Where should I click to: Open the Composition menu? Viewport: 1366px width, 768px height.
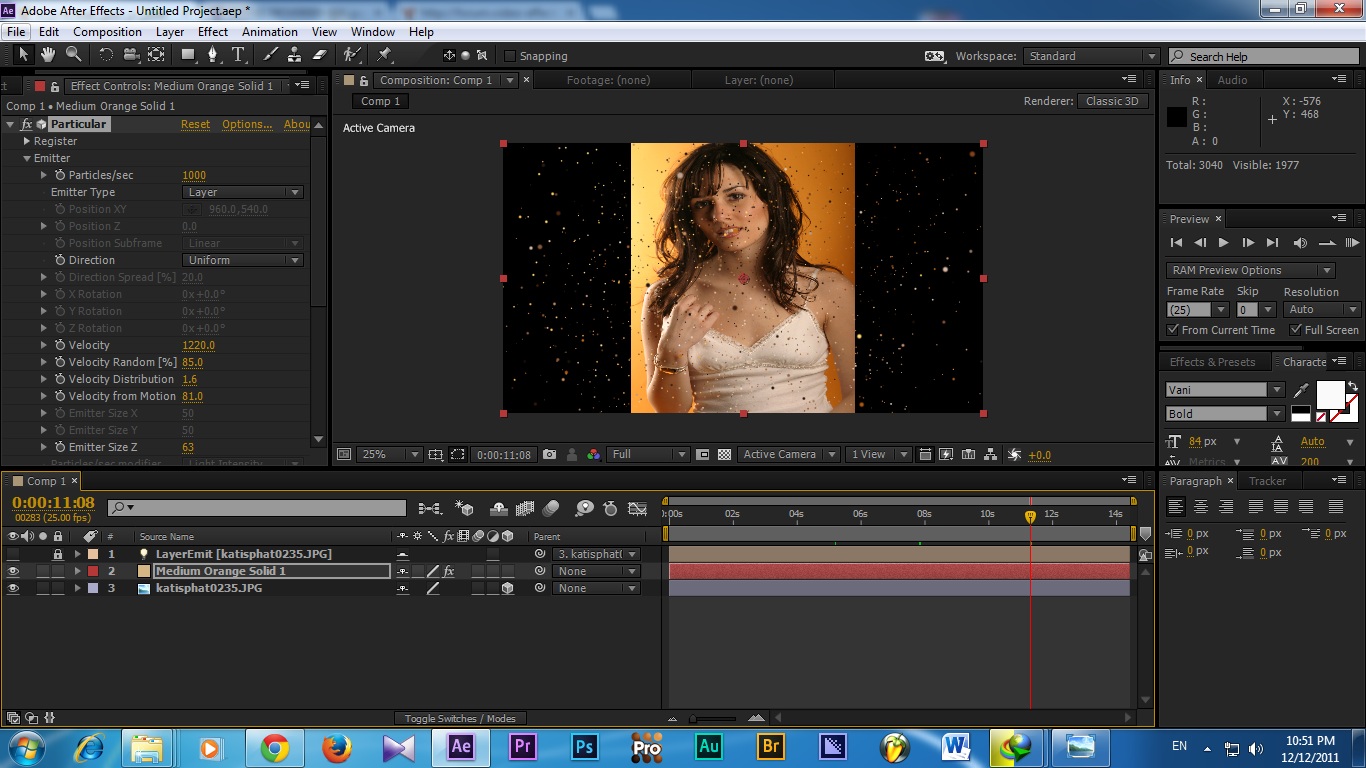coord(107,32)
